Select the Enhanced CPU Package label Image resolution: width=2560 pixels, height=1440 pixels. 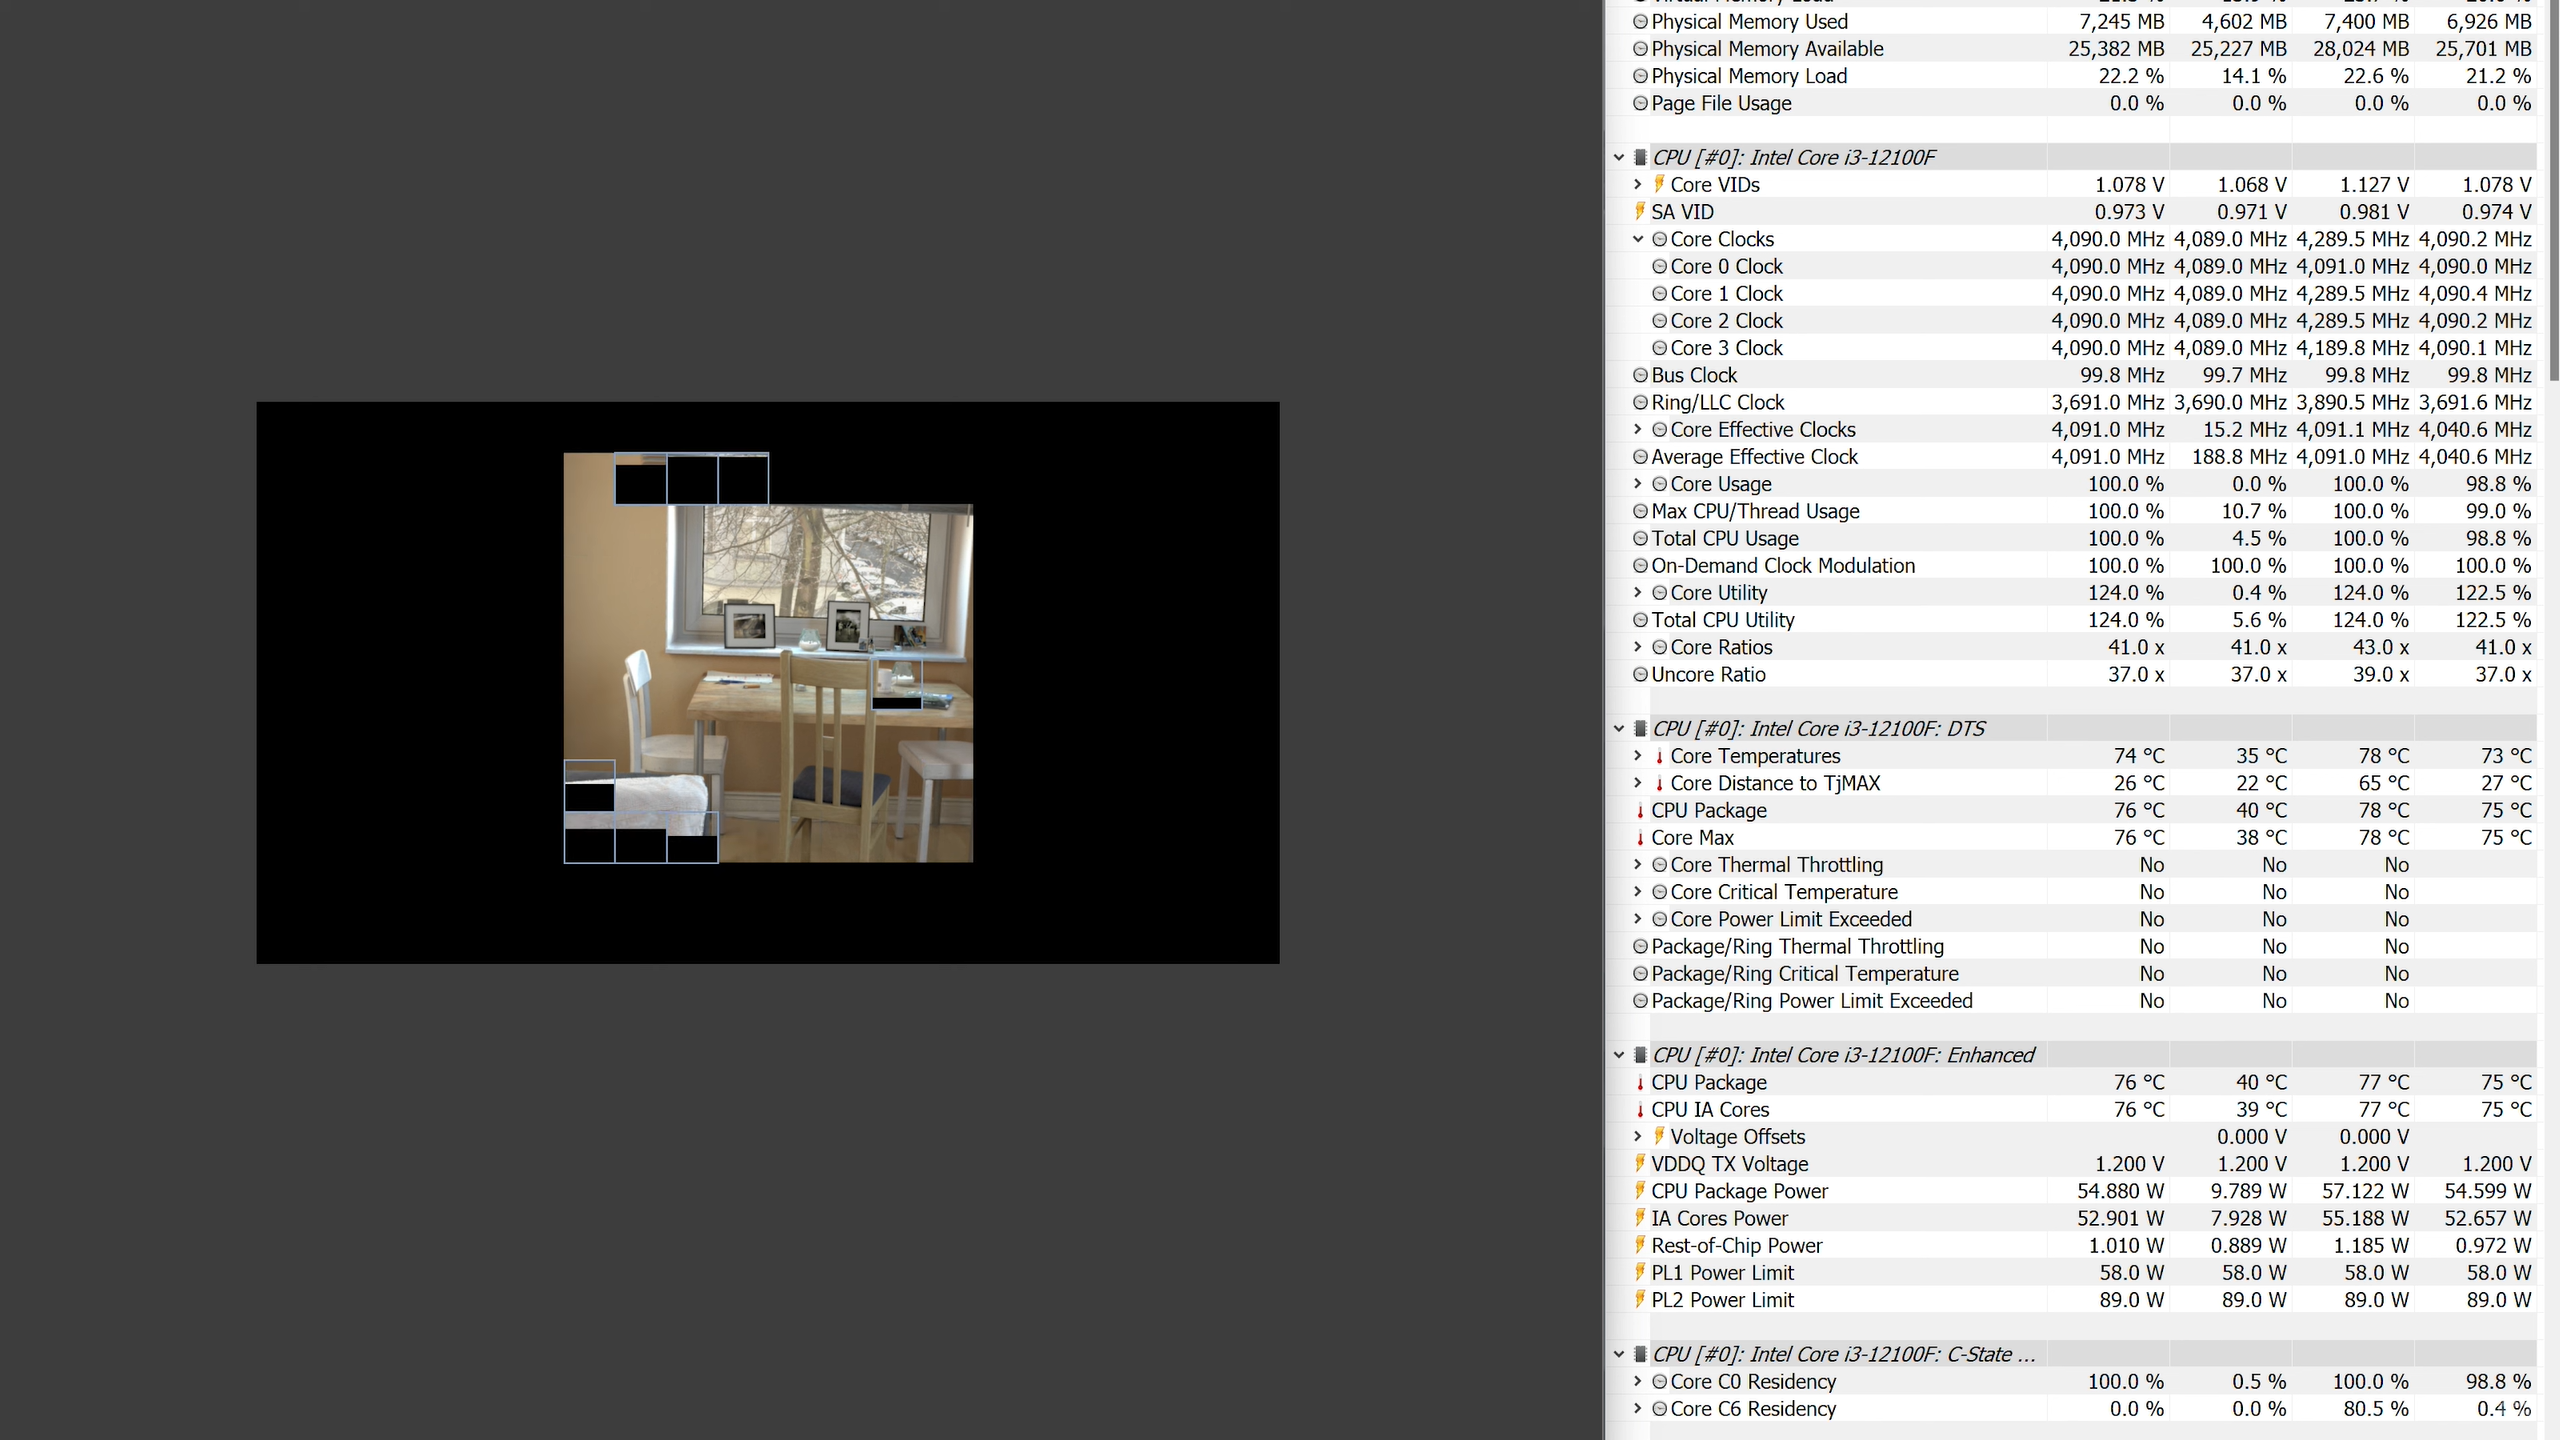(x=1708, y=1082)
